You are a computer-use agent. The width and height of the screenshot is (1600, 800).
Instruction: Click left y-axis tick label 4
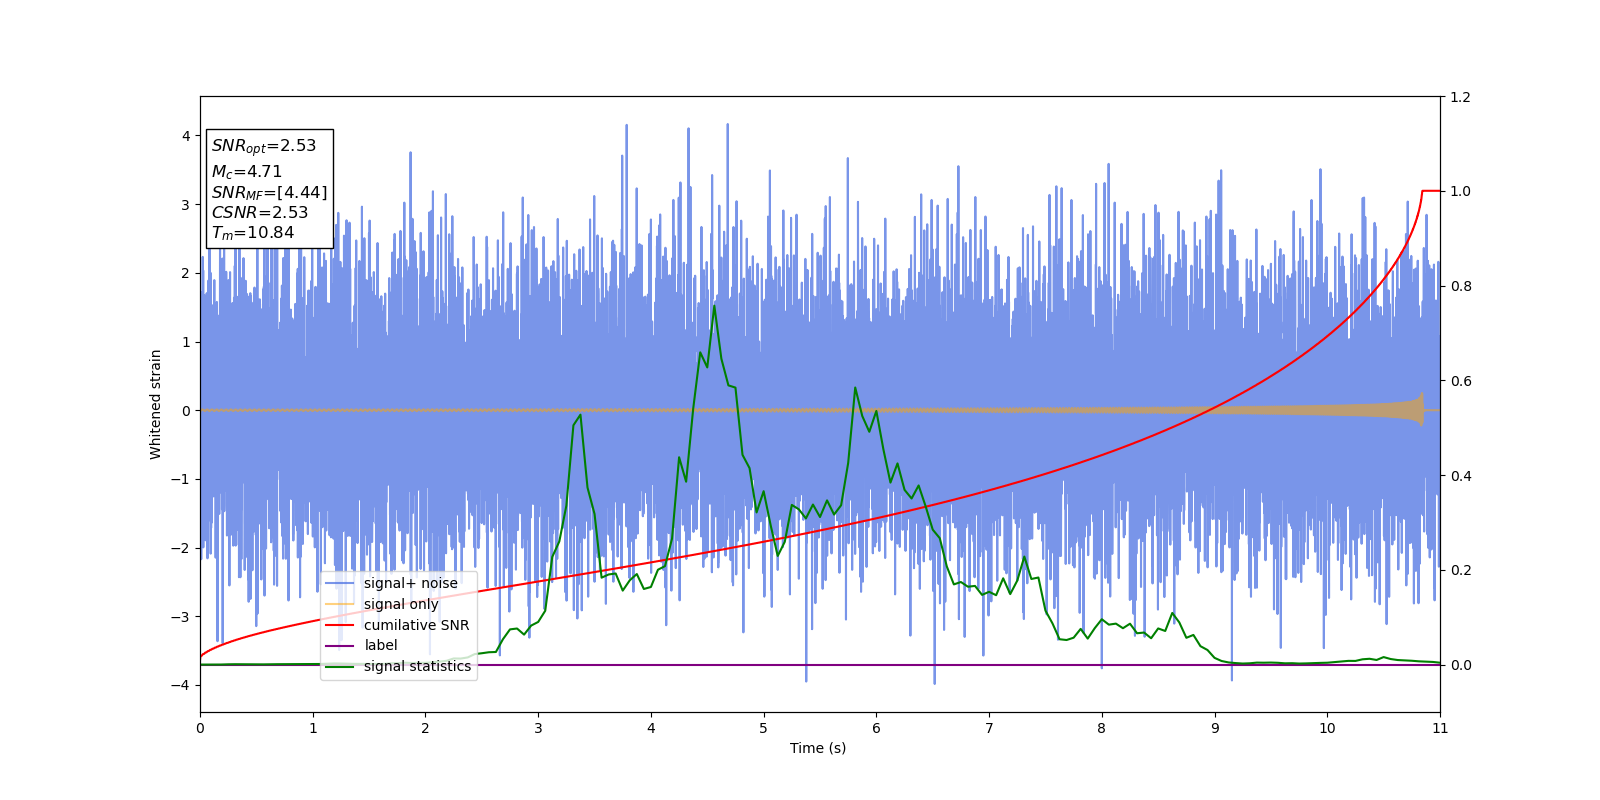pyautogui.click(x=186, y=136)
